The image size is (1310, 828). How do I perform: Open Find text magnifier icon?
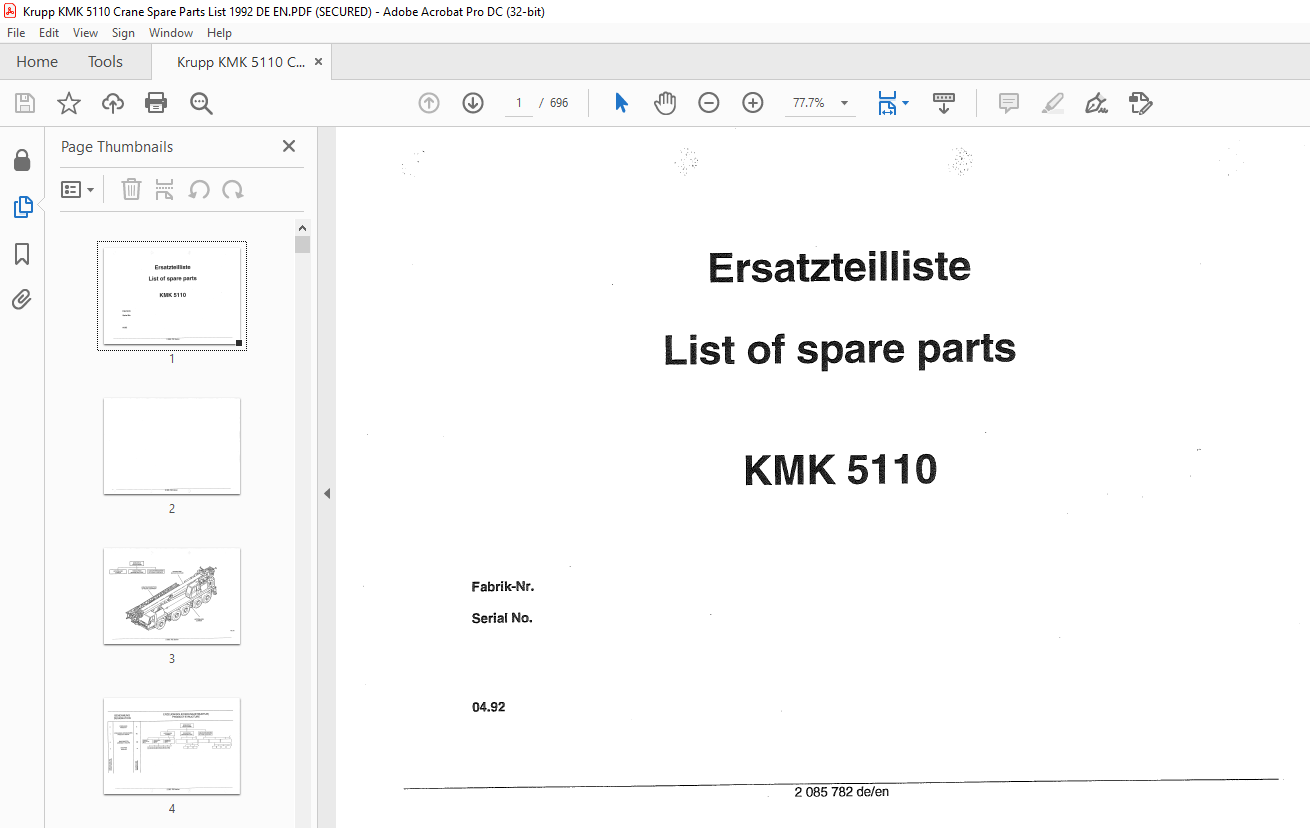pos(201,103)
